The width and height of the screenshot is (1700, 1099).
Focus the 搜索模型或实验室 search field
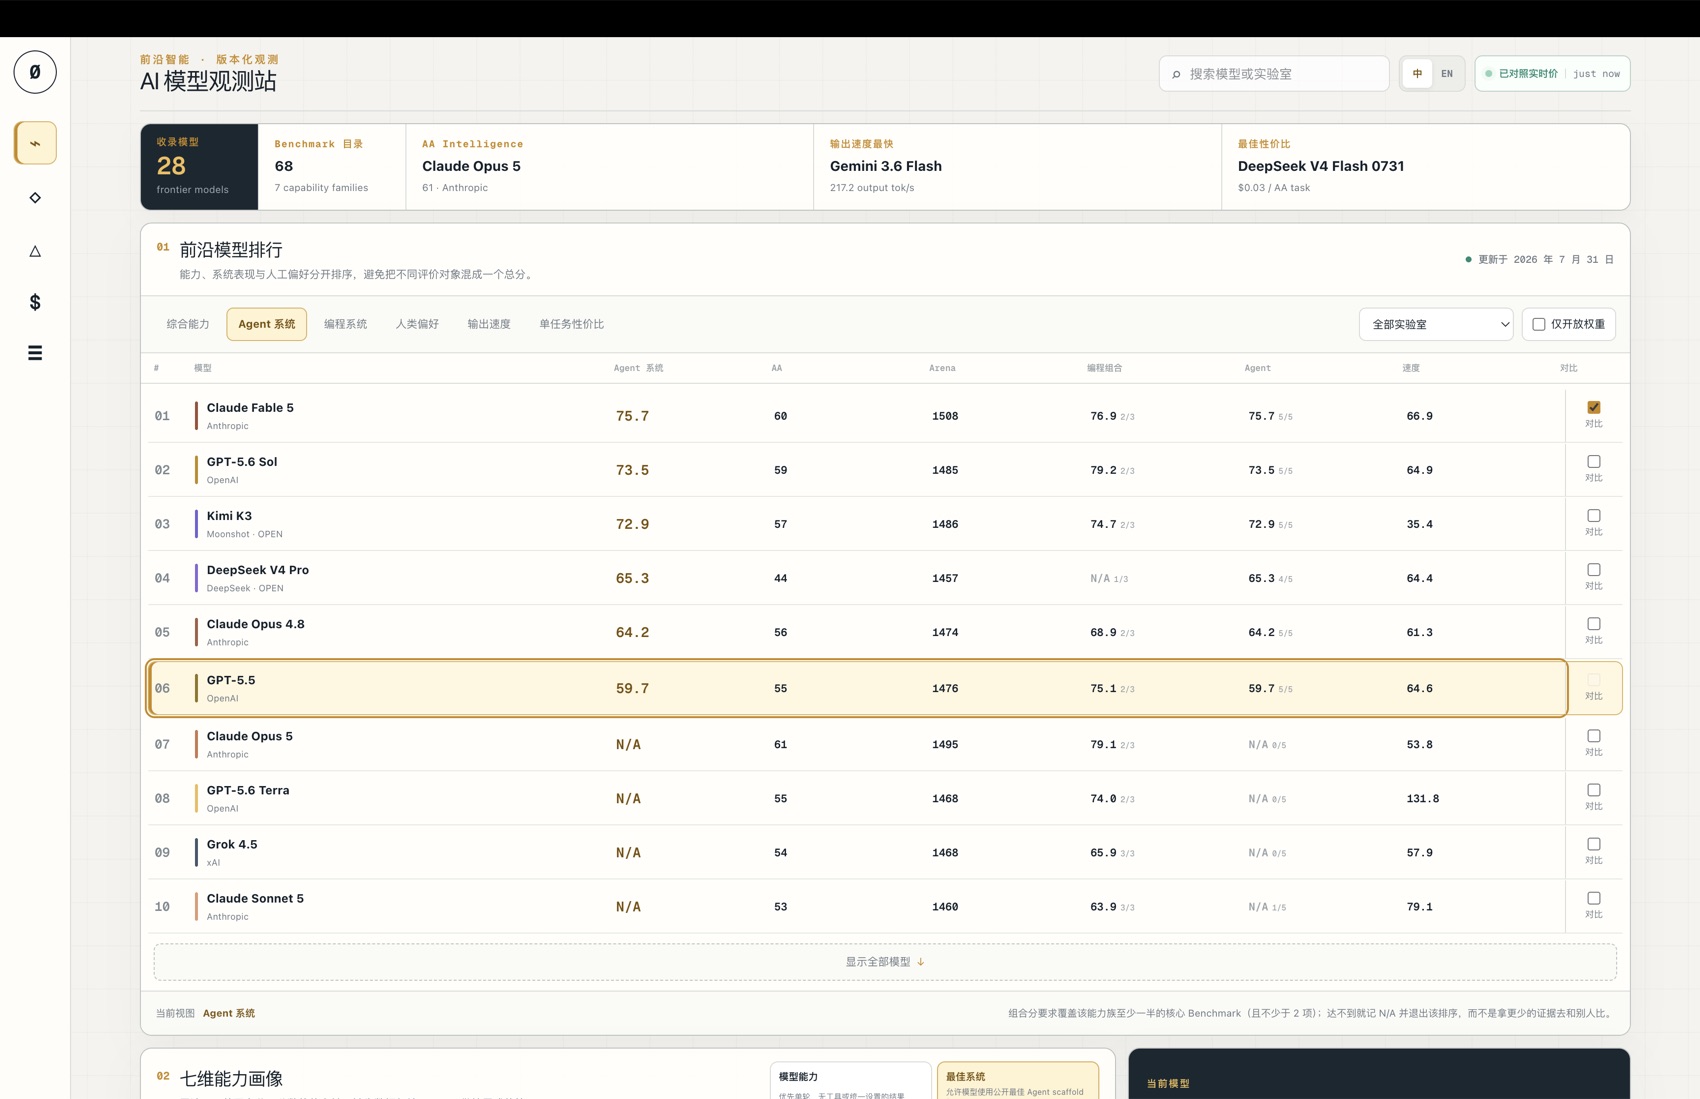pos(1274,74)
